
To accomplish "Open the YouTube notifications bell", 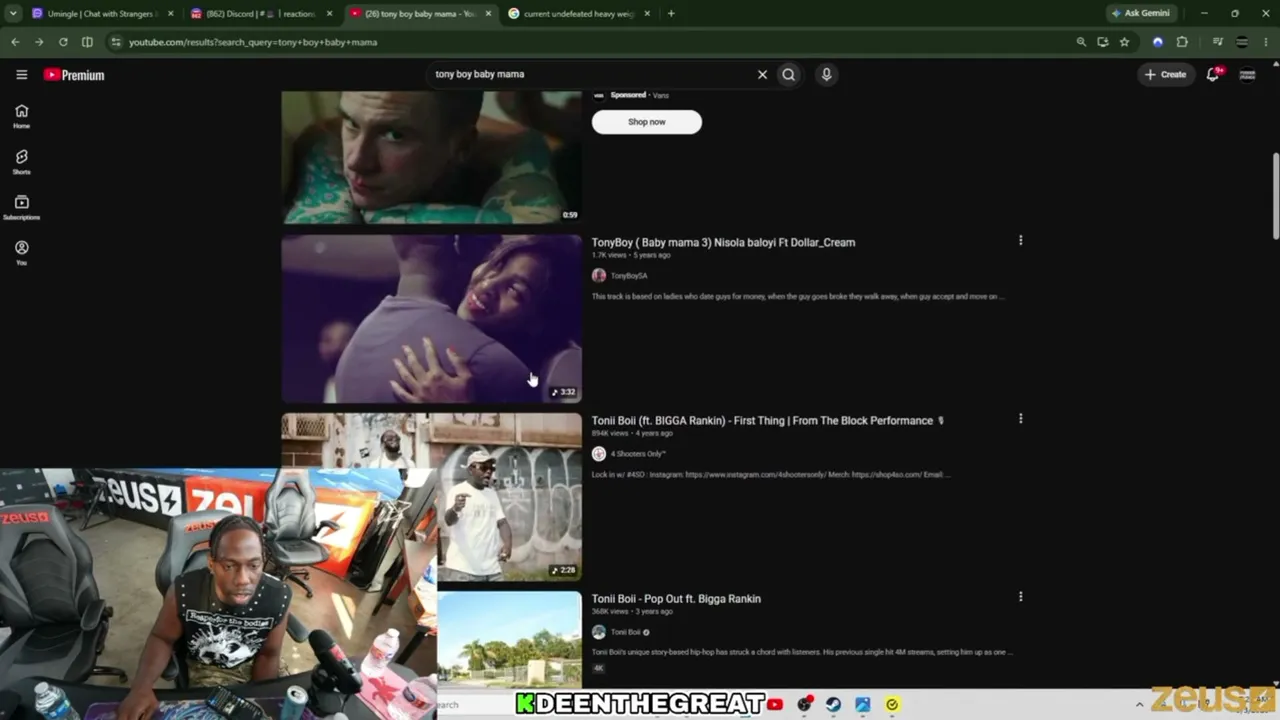I will click(x=1213, y=74).
